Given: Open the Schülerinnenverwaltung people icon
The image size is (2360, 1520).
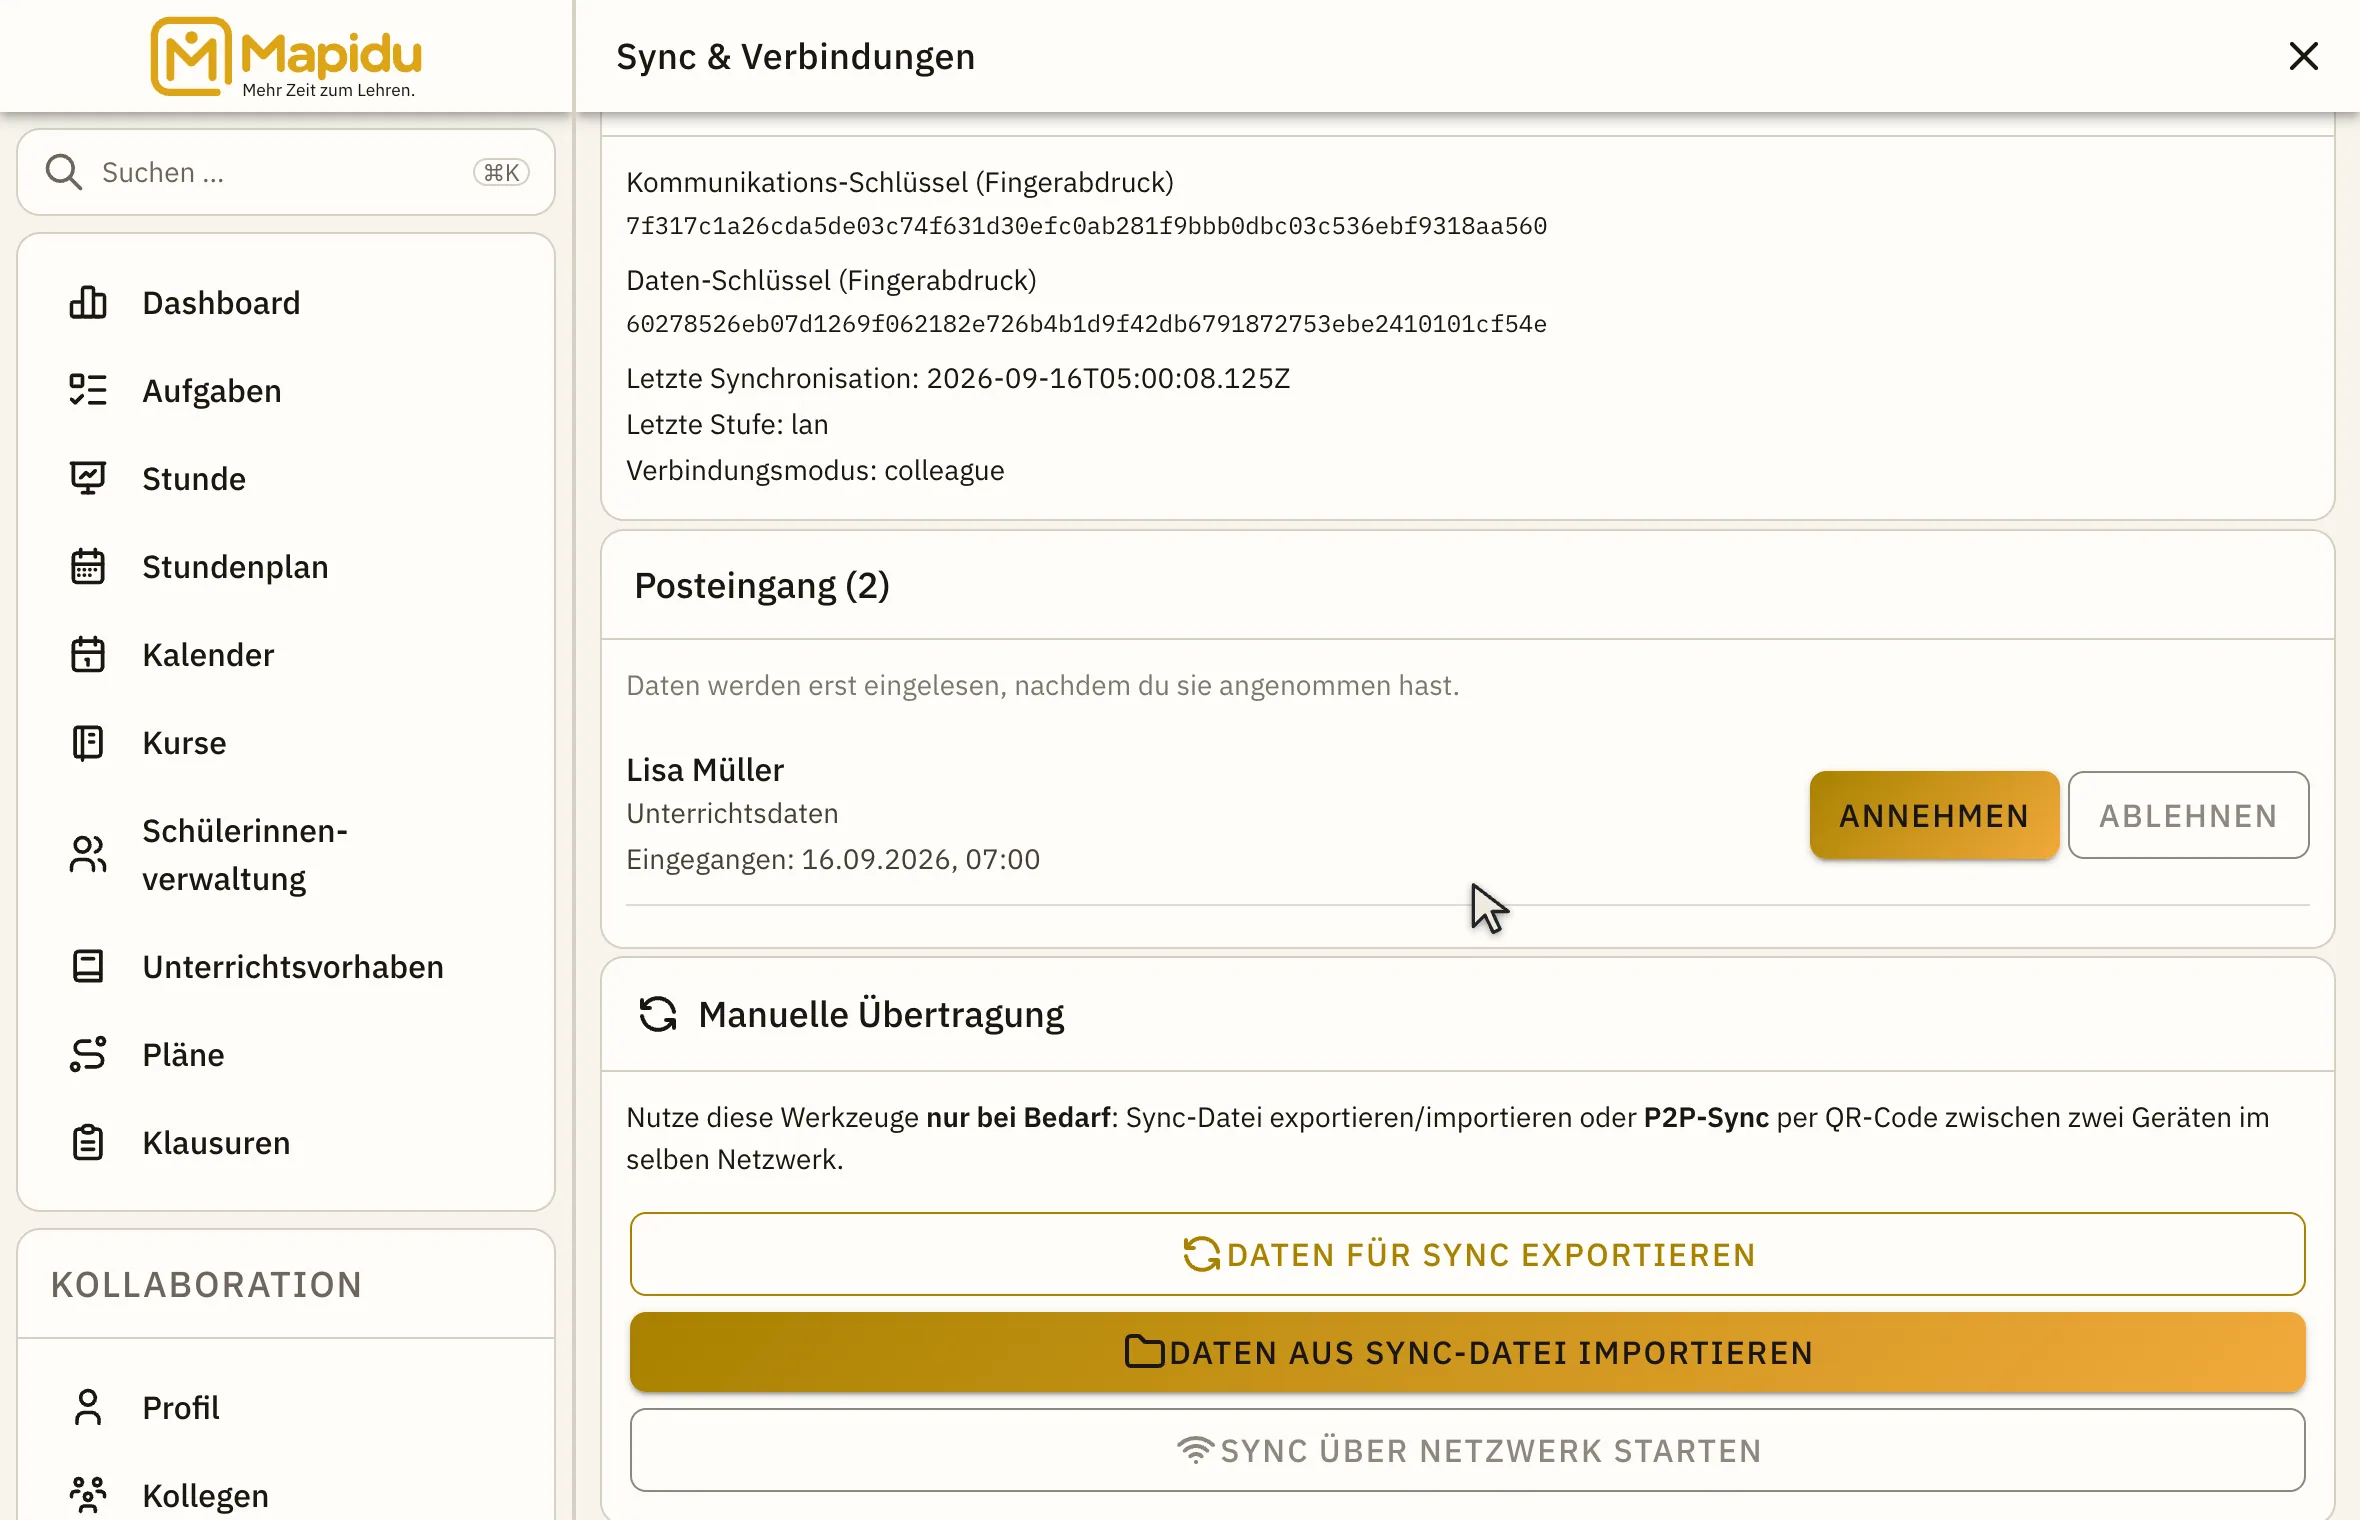Looking at the screenshot, I should tap(88, 854).
